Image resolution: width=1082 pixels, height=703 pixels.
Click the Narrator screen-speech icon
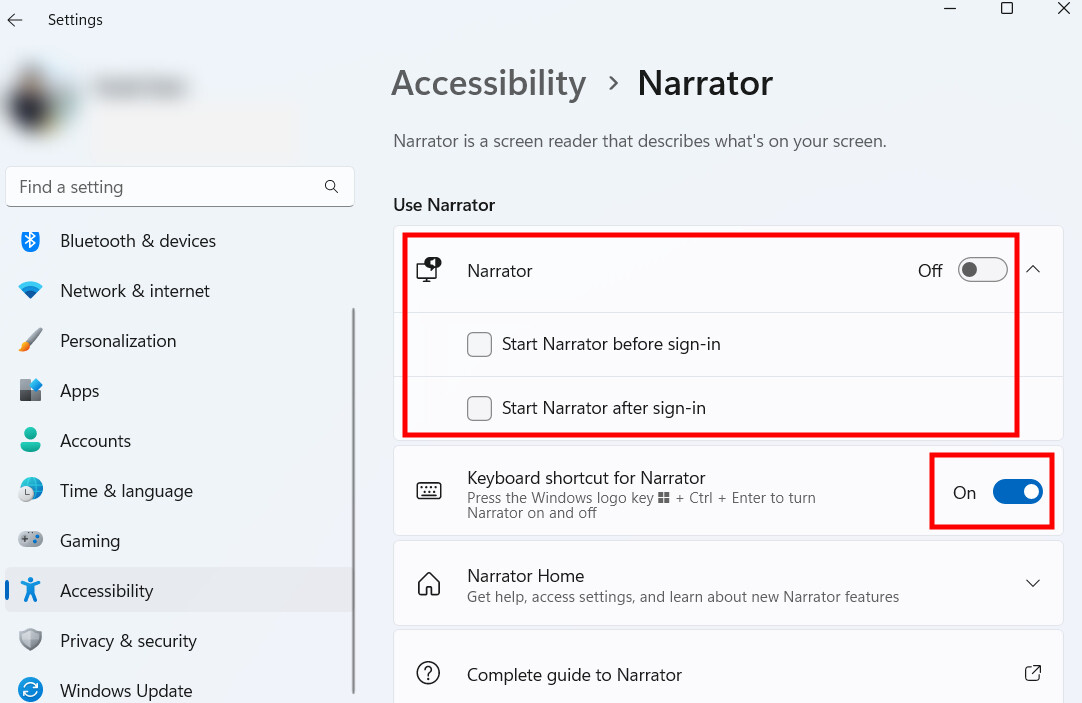[429, 270]
